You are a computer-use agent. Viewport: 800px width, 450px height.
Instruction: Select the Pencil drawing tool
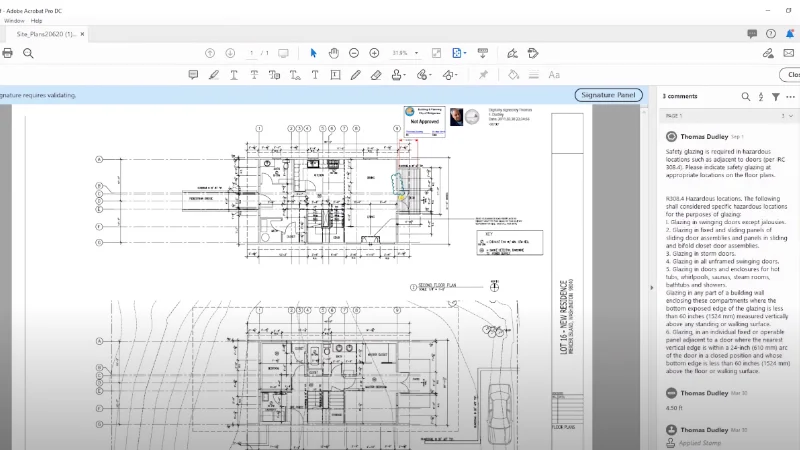point(356,75)
